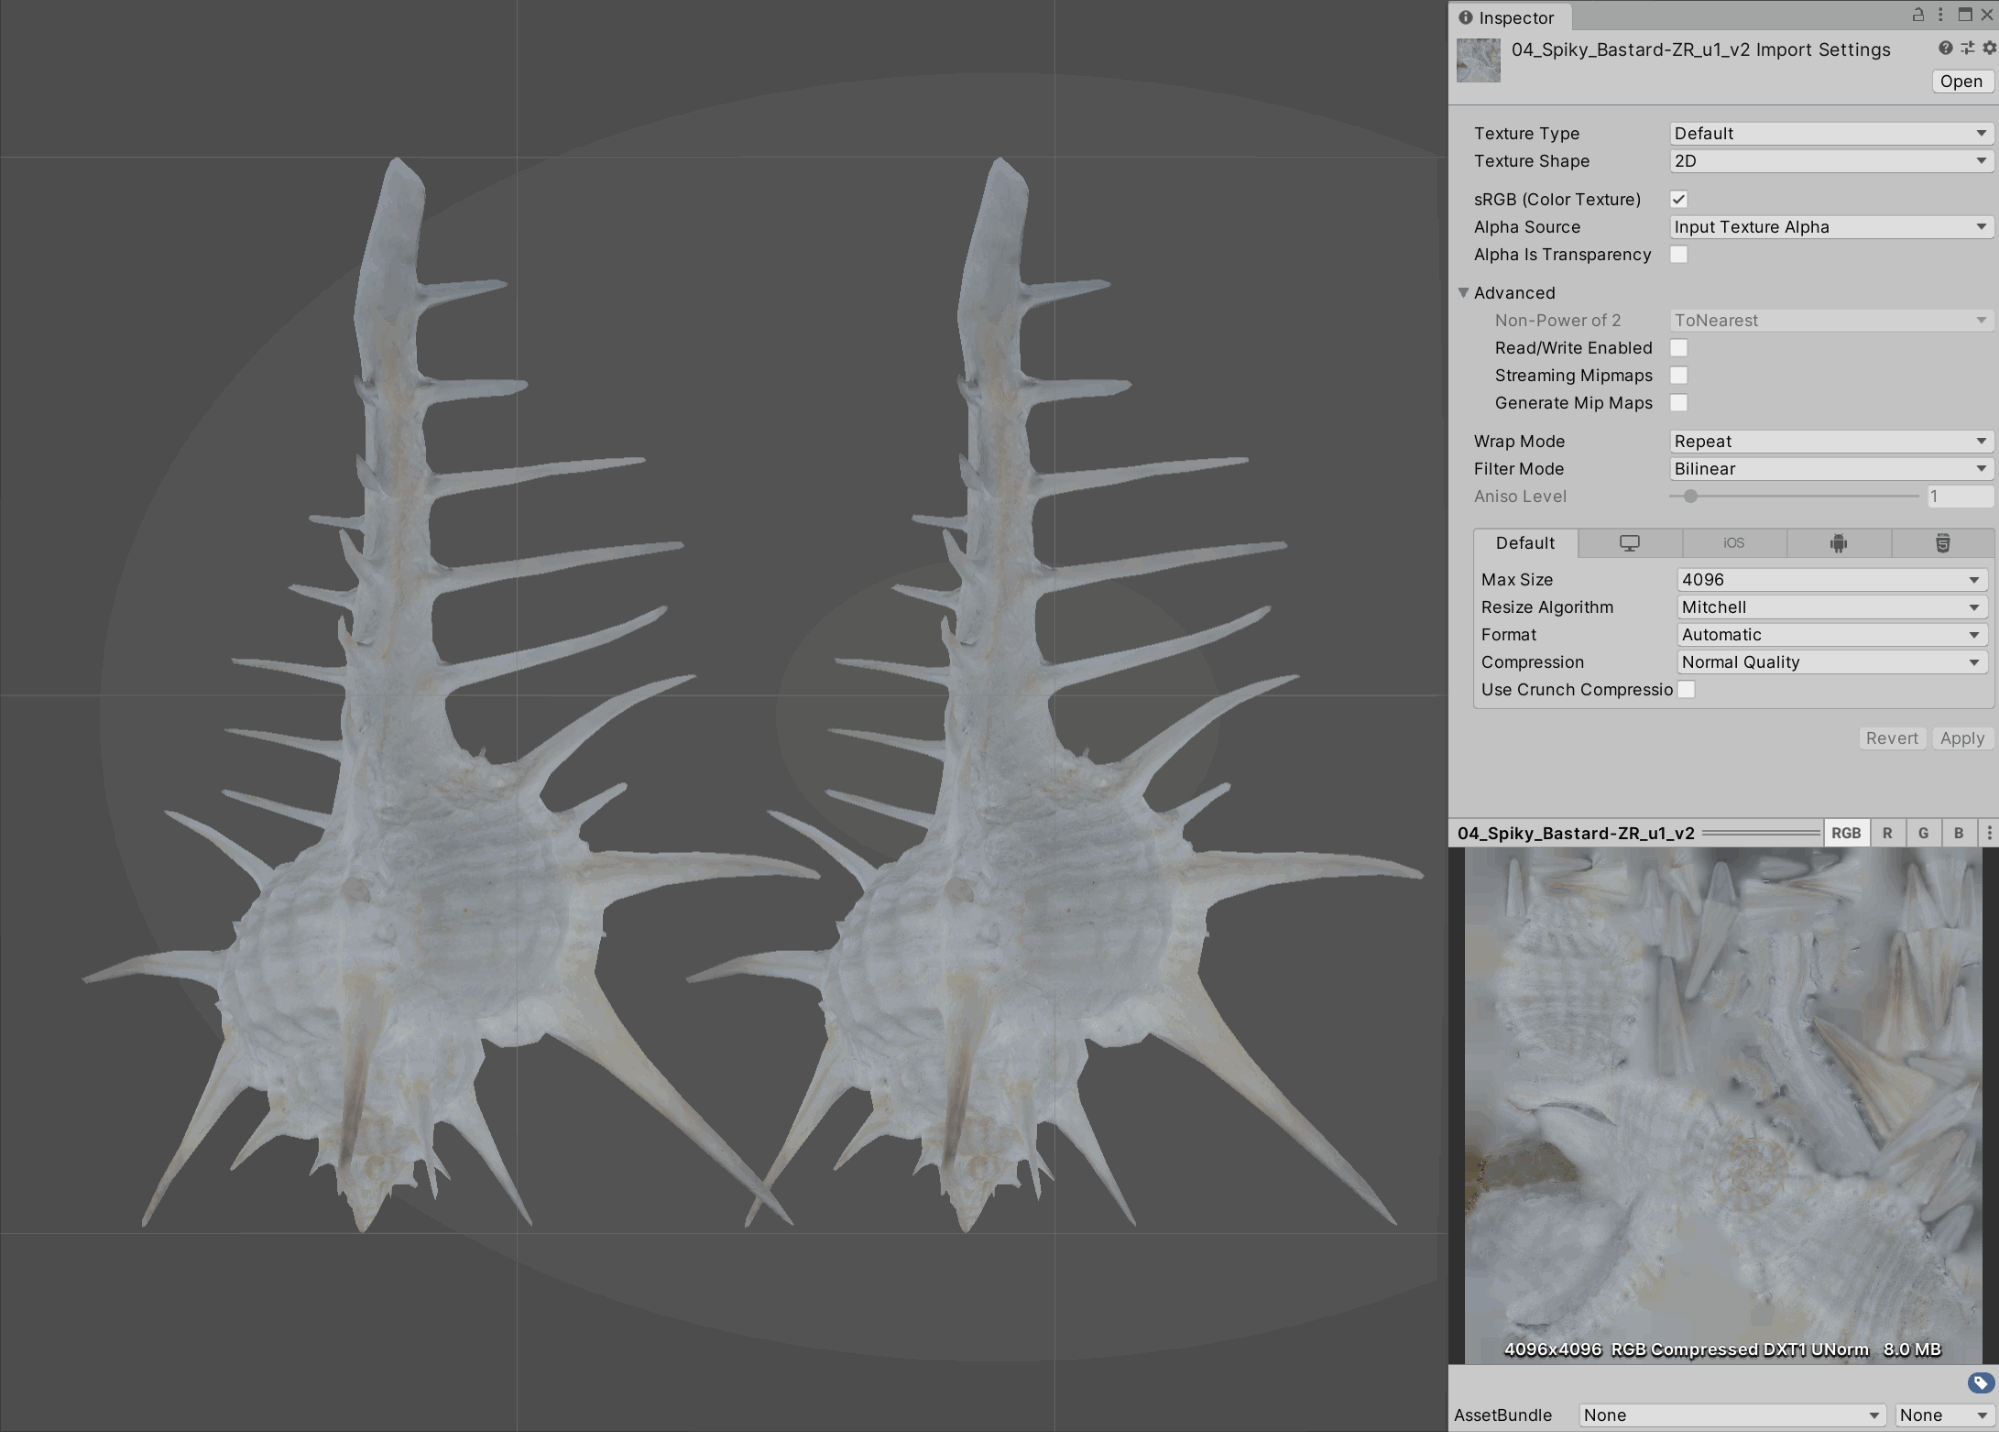Click the Revert button
1999x1432 pixels.
click(x=1891, y=738)
